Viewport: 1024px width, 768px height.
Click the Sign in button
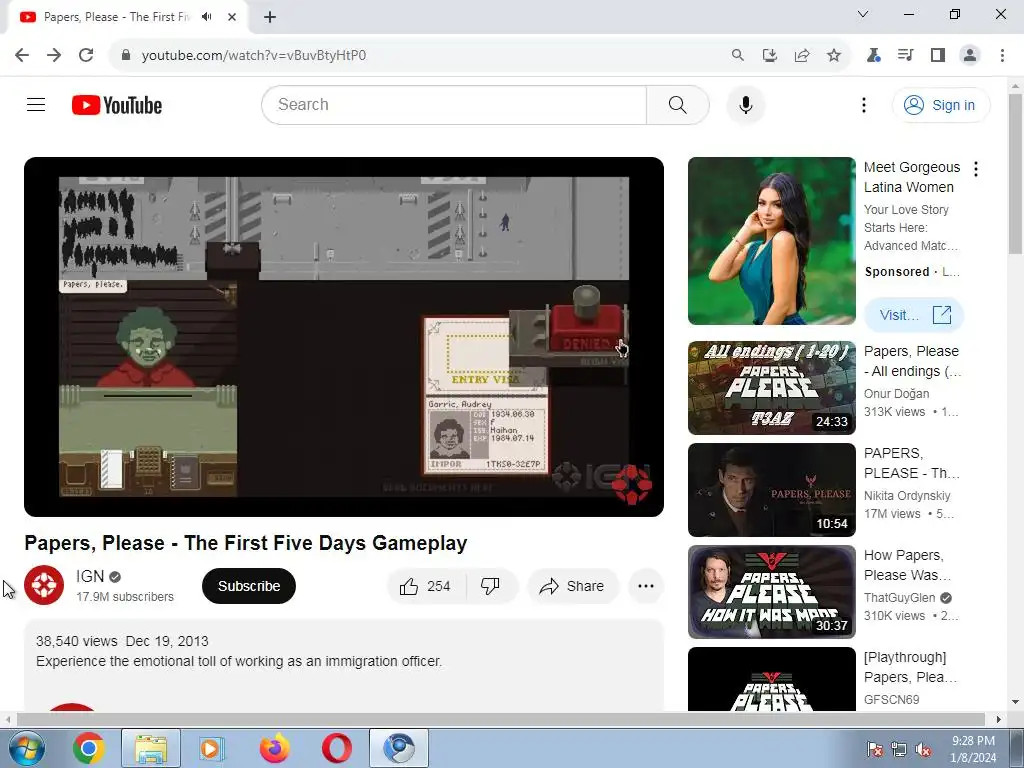[x=940, y=105]
